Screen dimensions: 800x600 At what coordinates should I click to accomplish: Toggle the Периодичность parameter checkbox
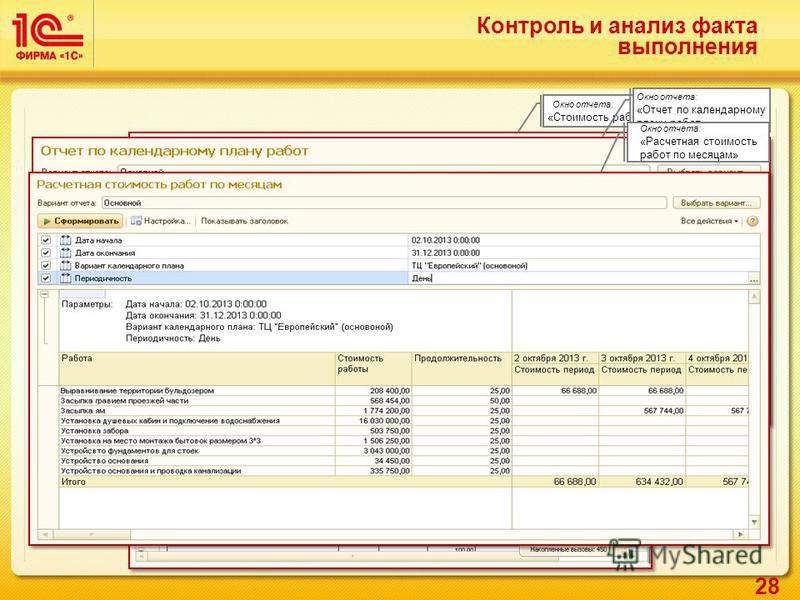(46, 278)
